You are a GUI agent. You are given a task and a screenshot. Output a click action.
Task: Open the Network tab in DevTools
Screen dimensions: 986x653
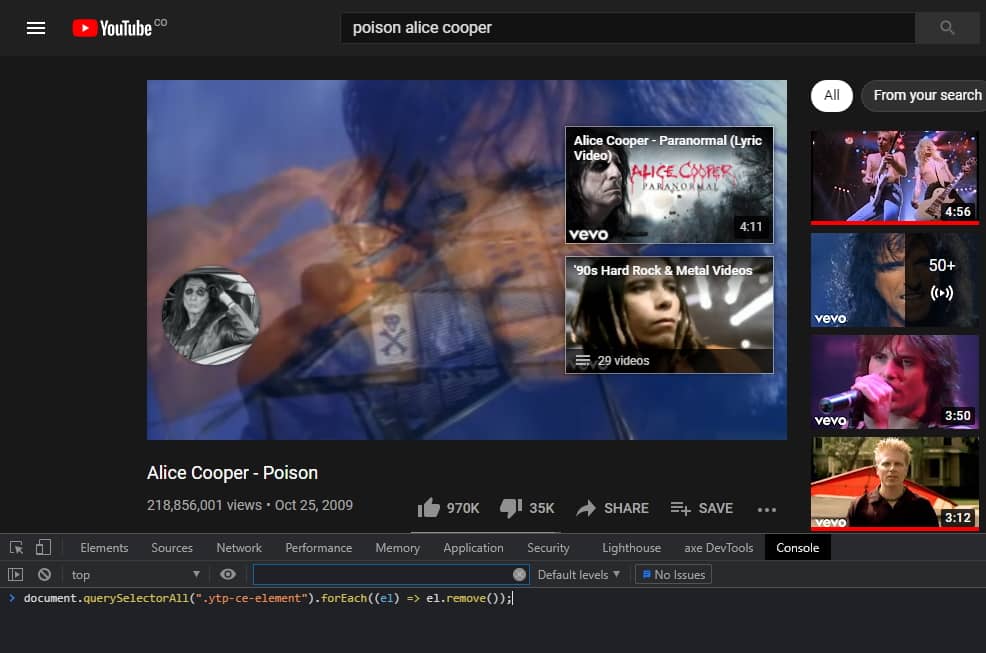(x=238, y=547)
